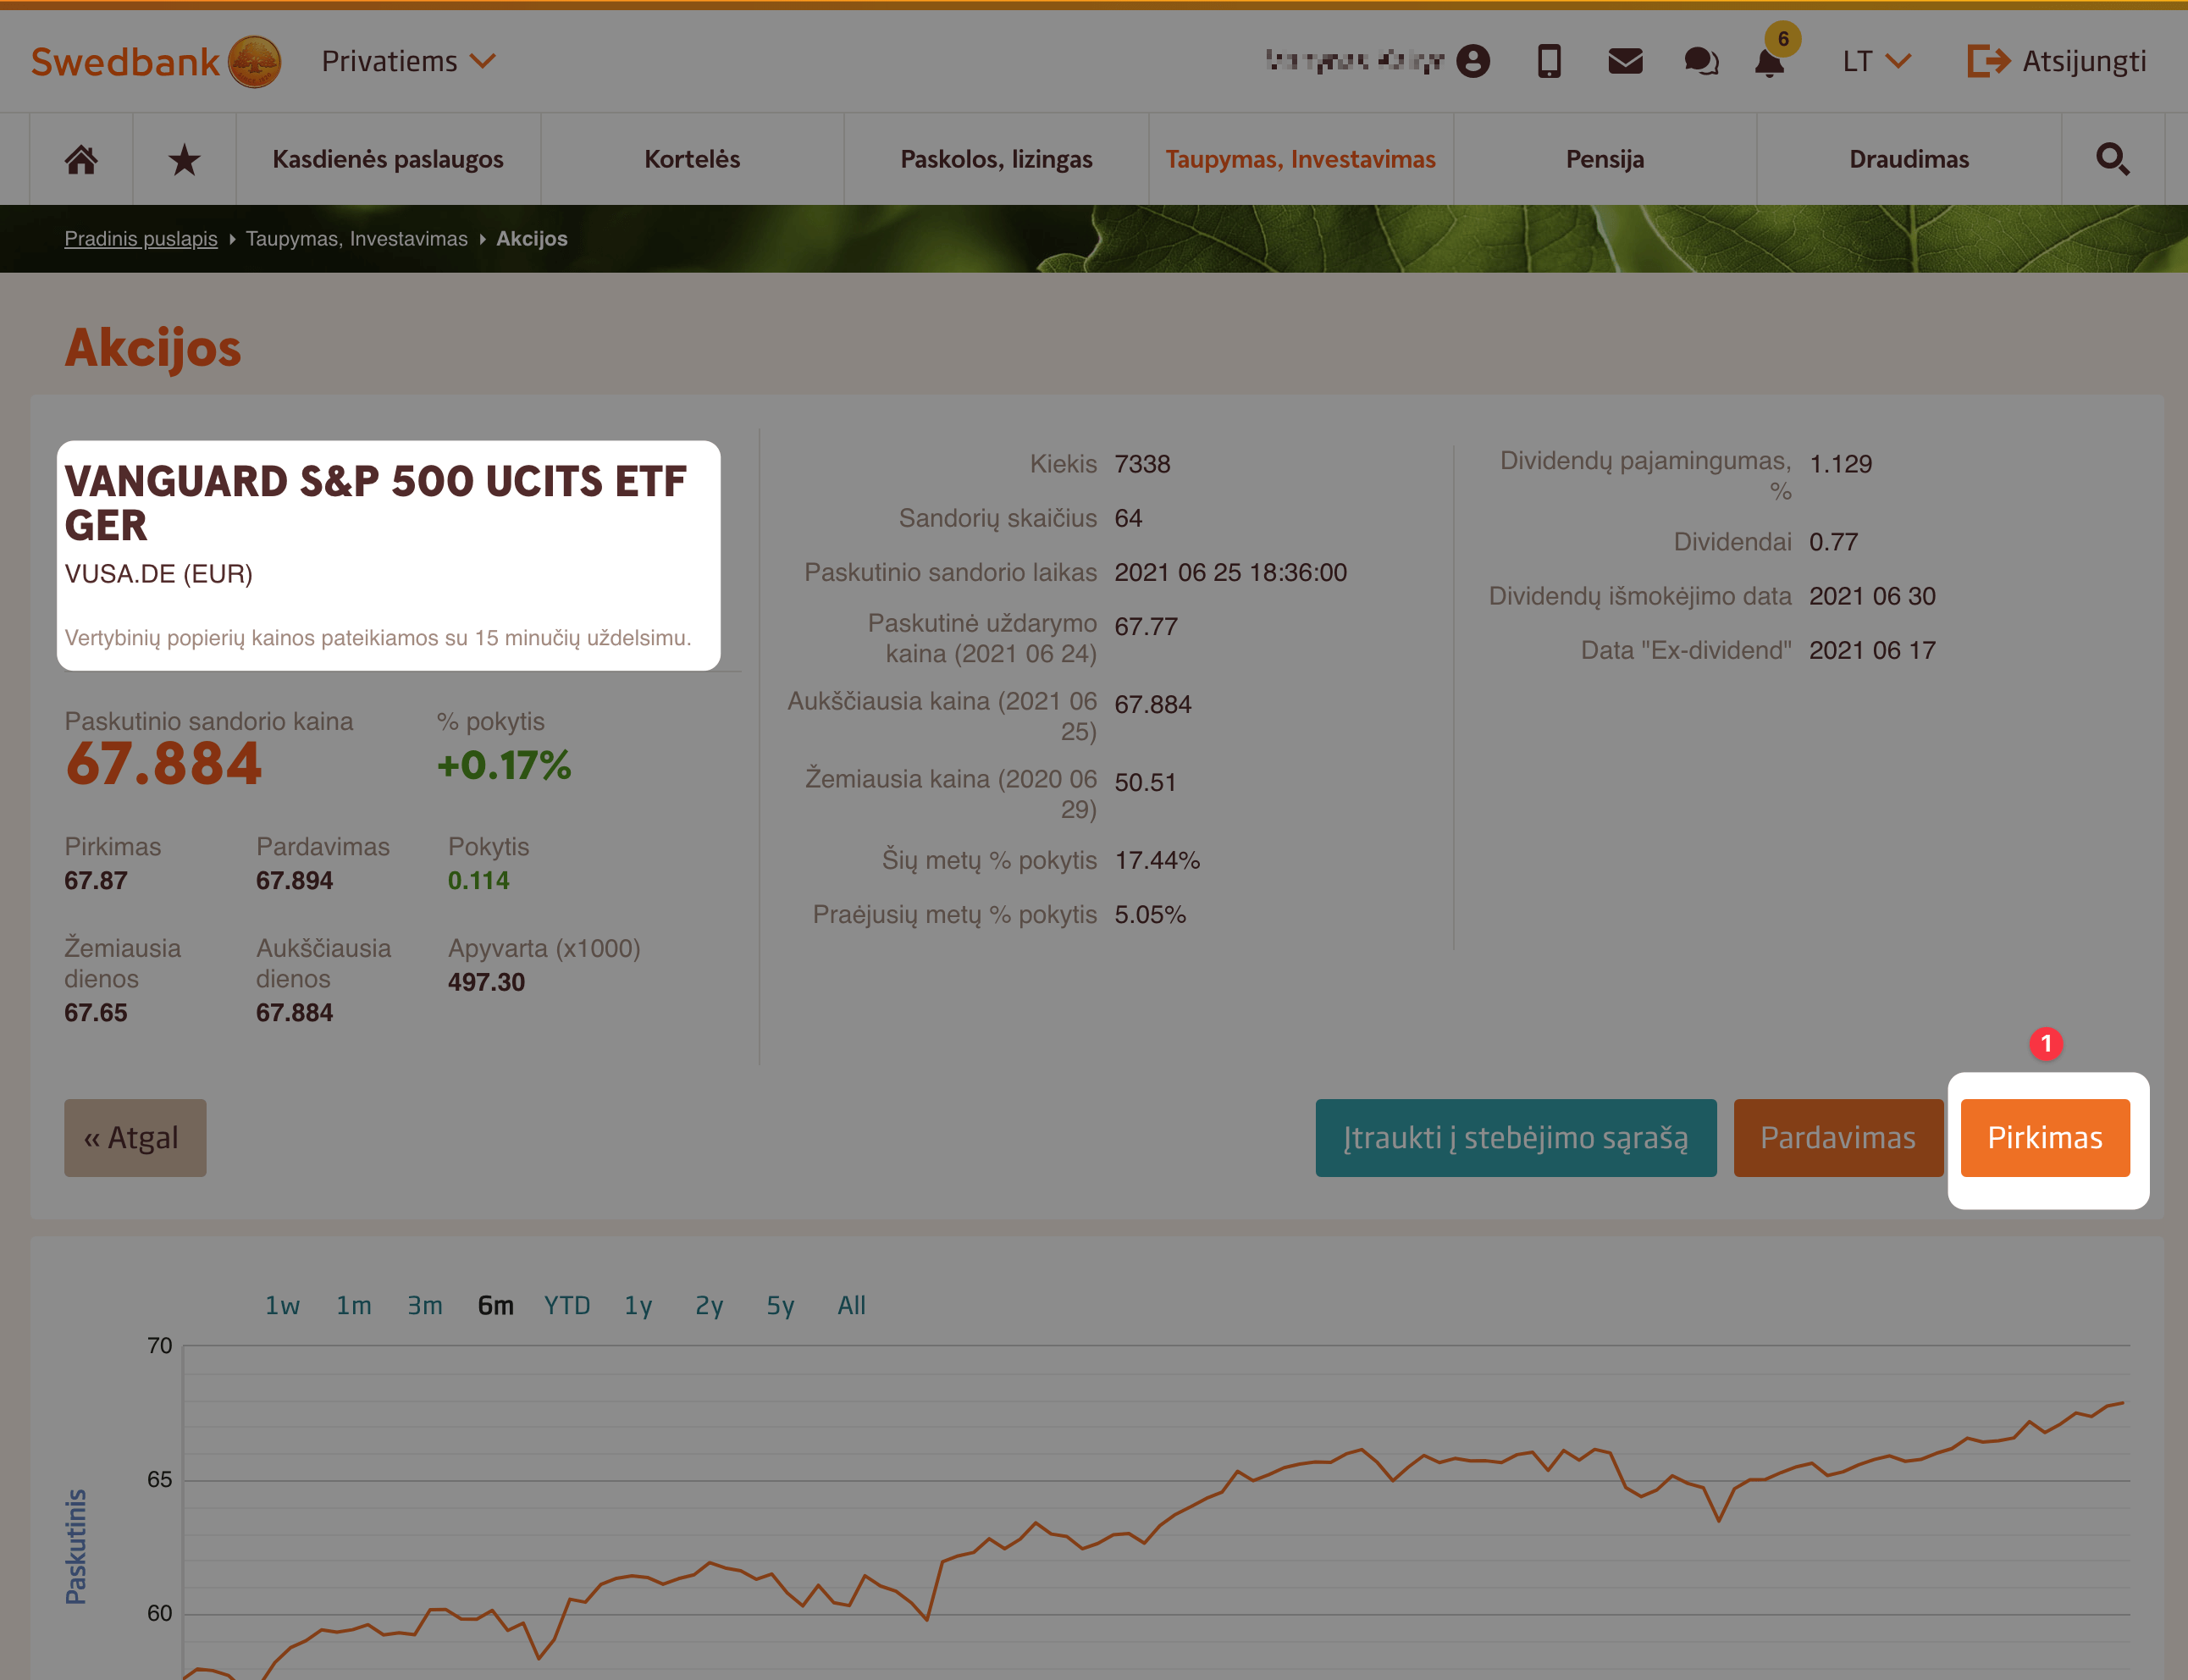The image size is (2188, 1680).
Task: Select the 6m chart range
Action: point(495,1305)
